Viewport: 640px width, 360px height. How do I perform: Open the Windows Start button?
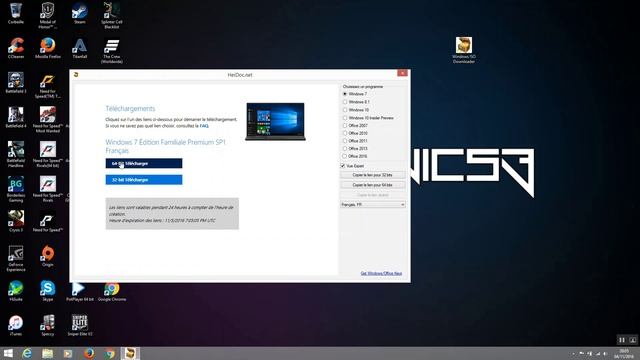tap(8, 353)
